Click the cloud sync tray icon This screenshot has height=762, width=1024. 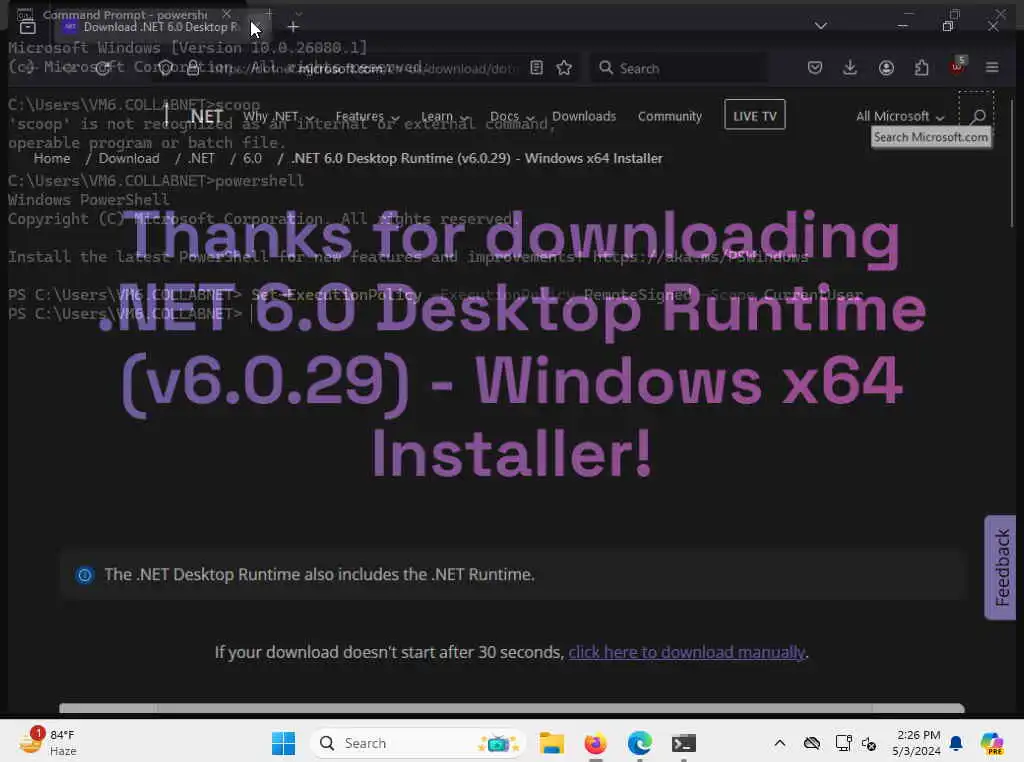(811, 743)
